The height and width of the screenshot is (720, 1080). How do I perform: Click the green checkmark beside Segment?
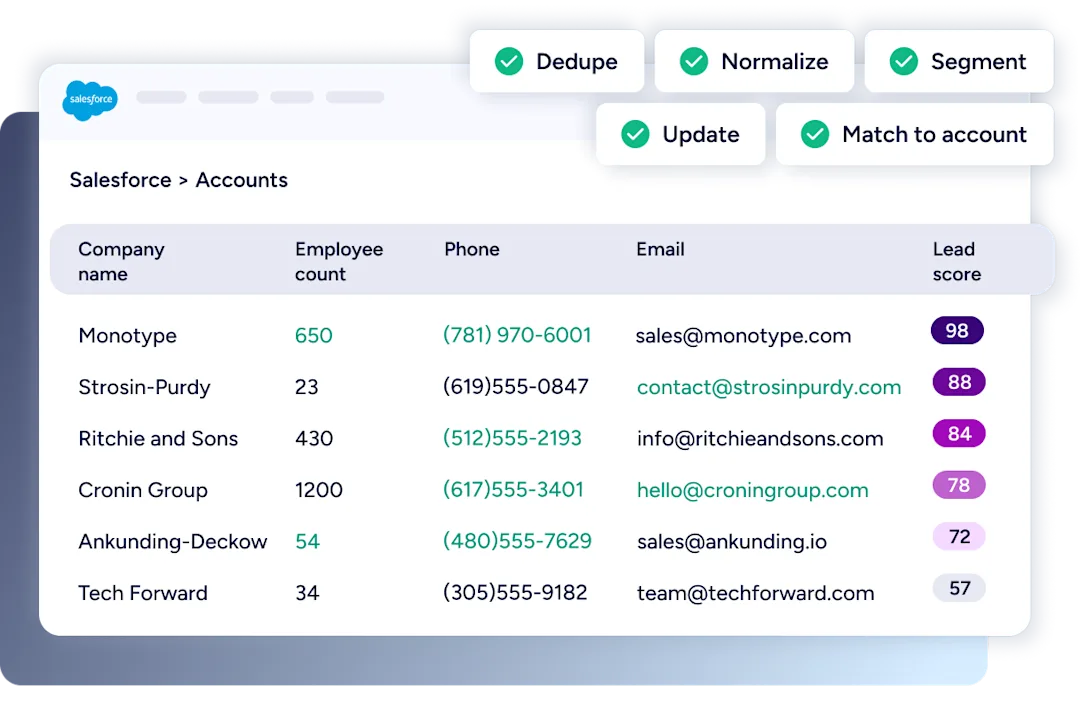[x=903, y=61]
